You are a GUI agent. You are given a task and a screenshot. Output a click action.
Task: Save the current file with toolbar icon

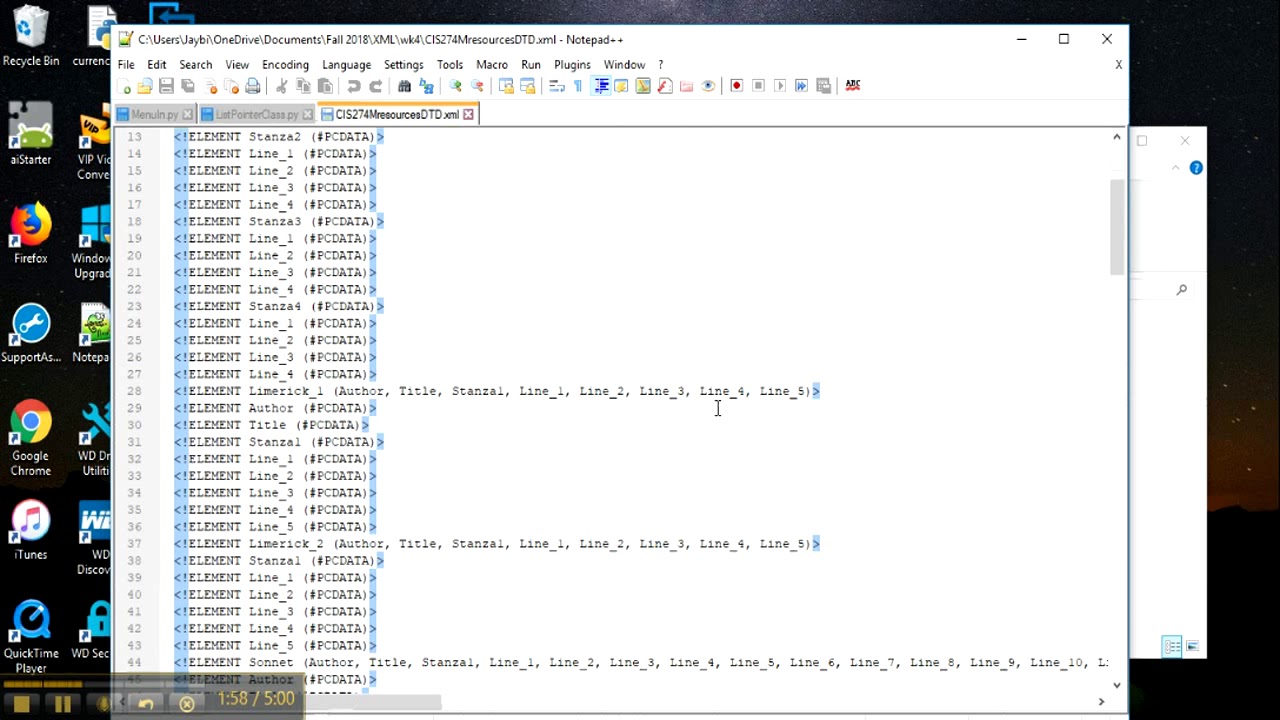tap(167, 86)
